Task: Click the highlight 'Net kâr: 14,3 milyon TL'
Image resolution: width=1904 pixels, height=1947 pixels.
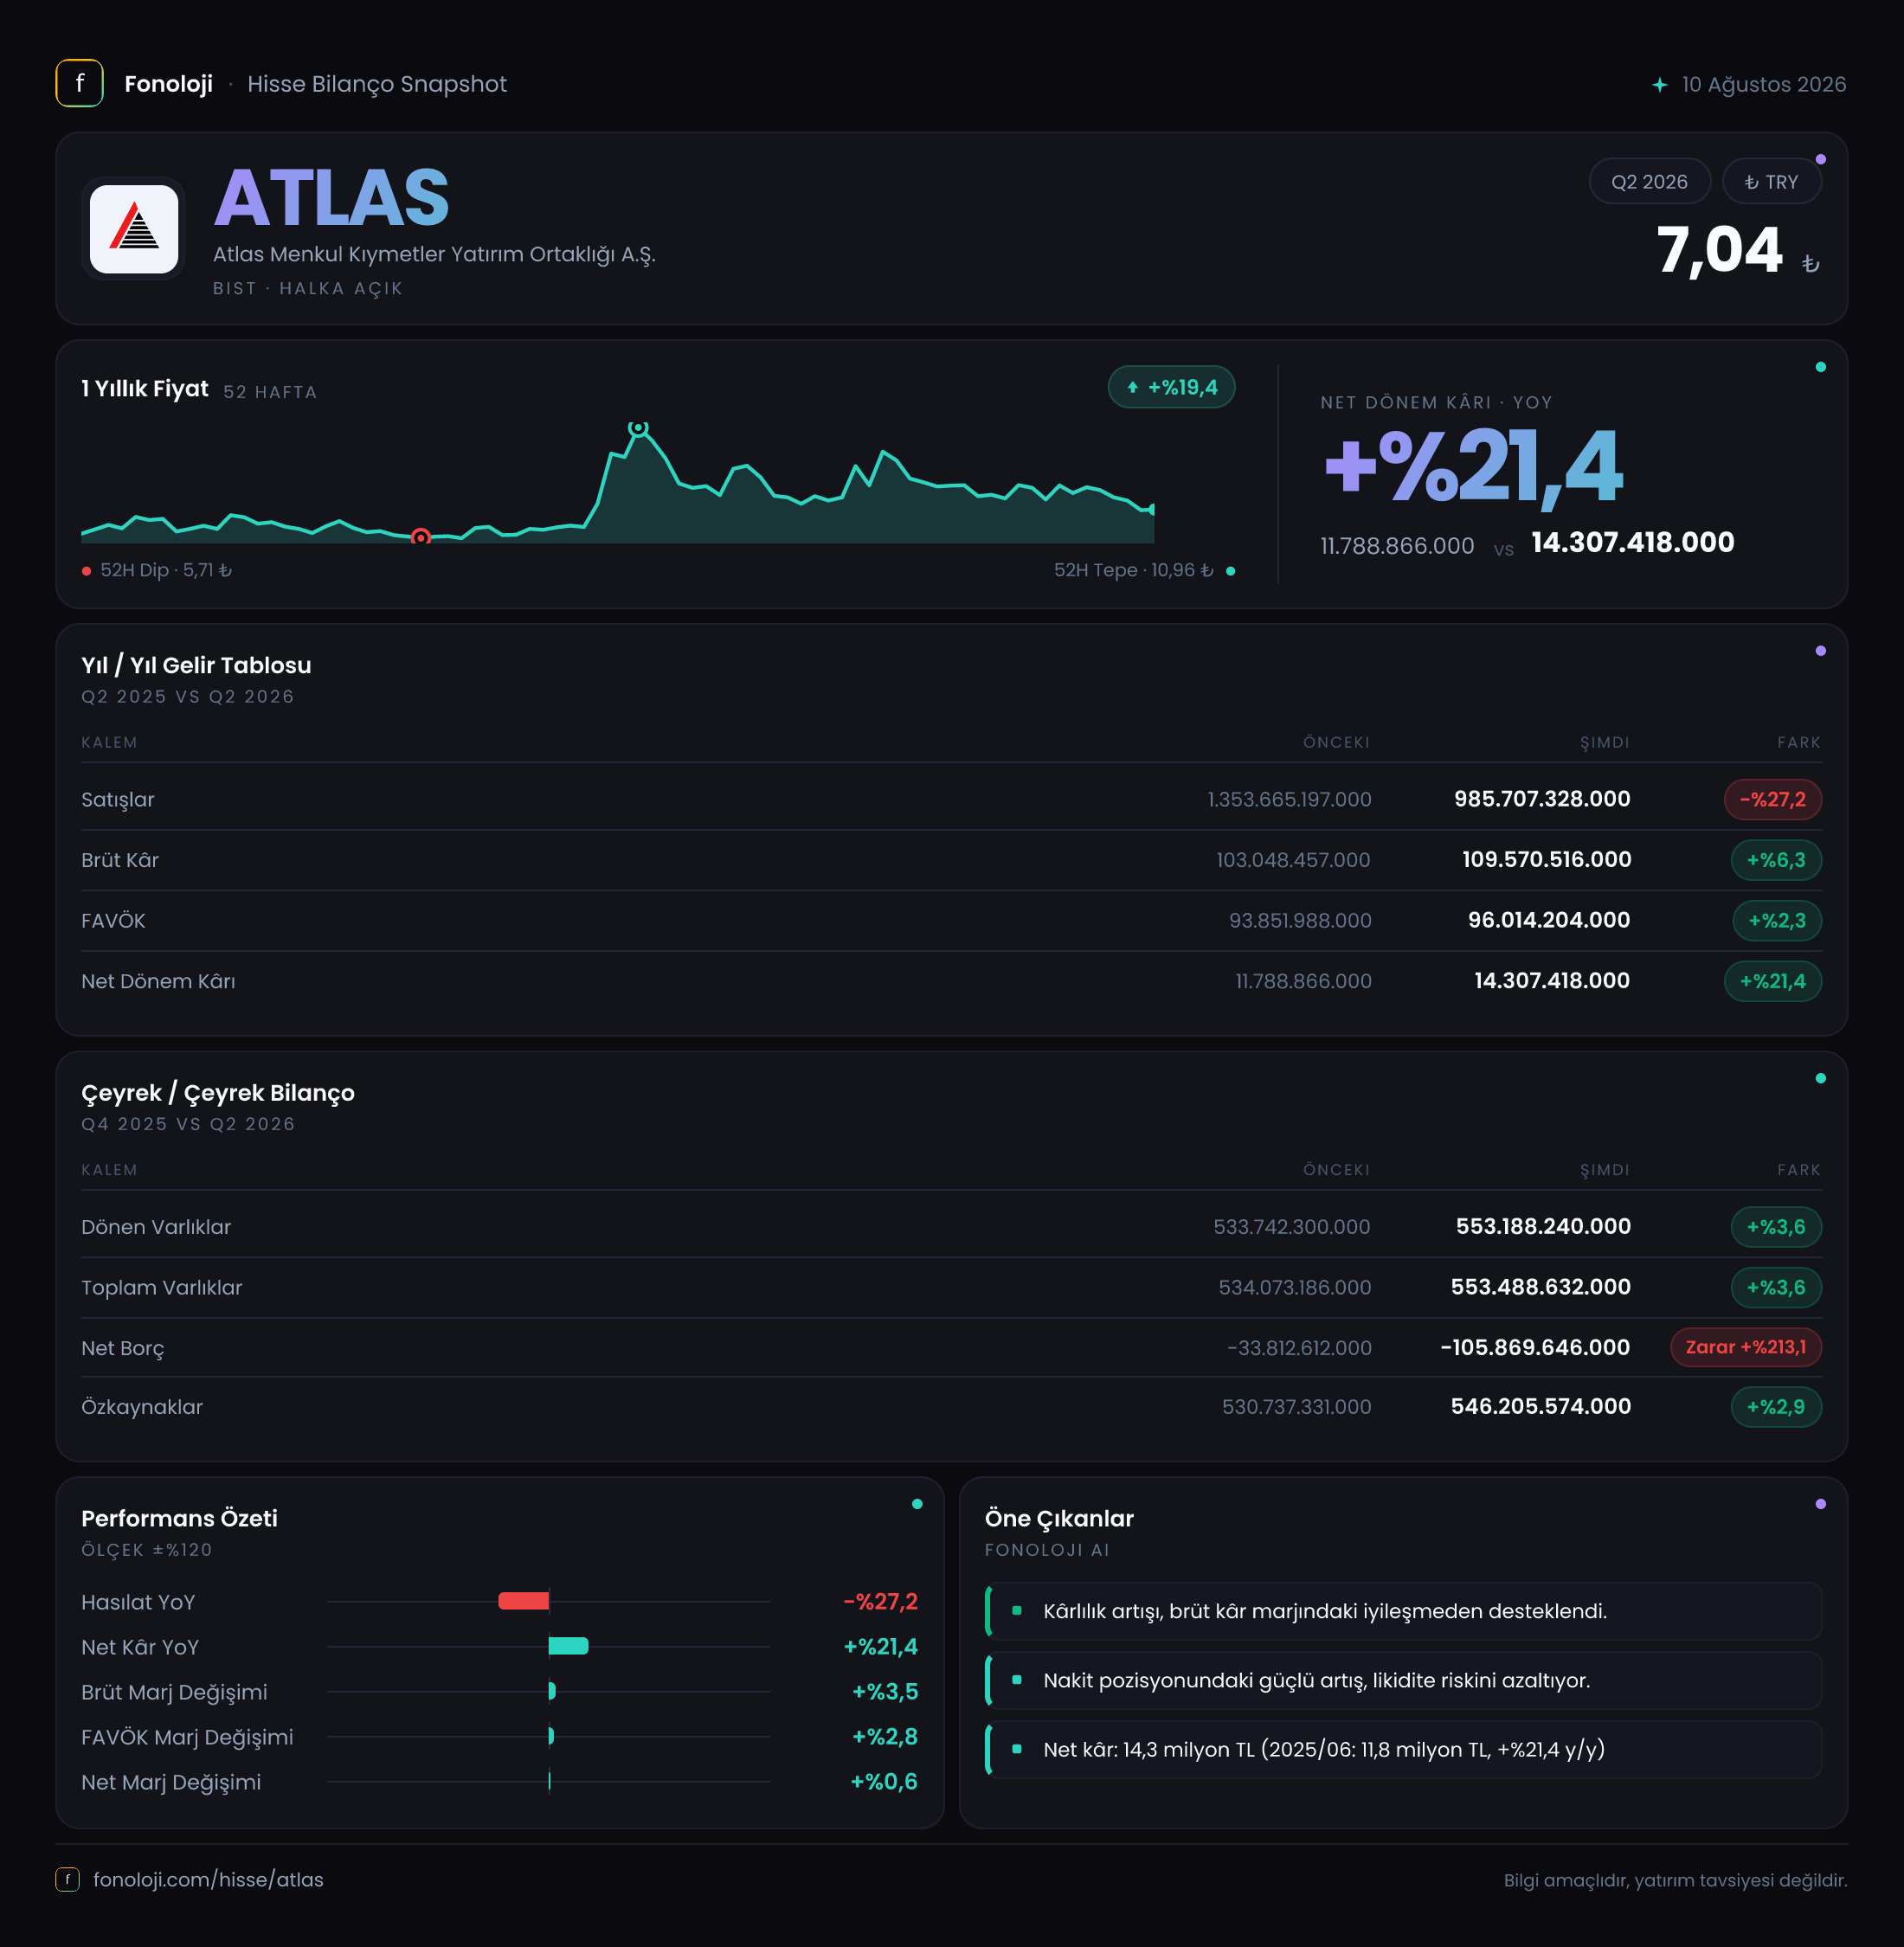Action: (x=1403, y=1749)
